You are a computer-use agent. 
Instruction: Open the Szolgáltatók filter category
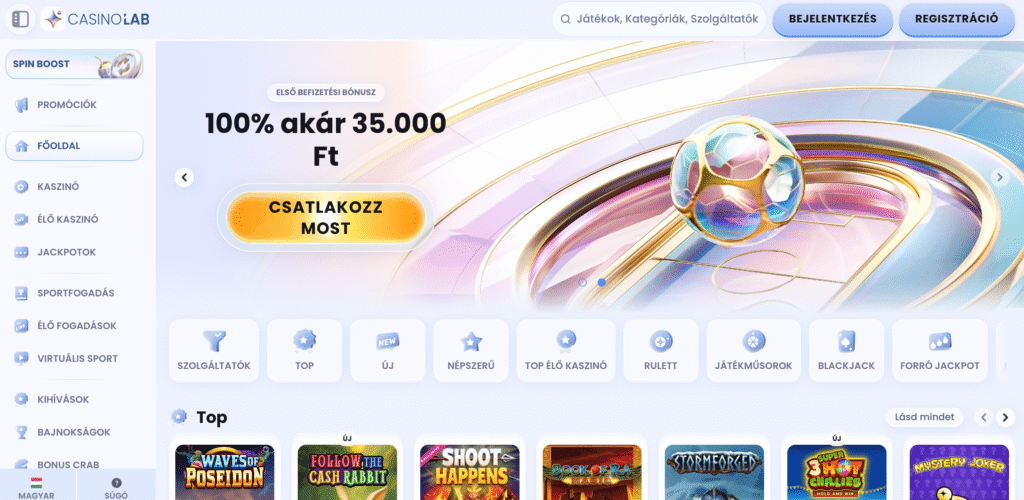coord(214,351)
